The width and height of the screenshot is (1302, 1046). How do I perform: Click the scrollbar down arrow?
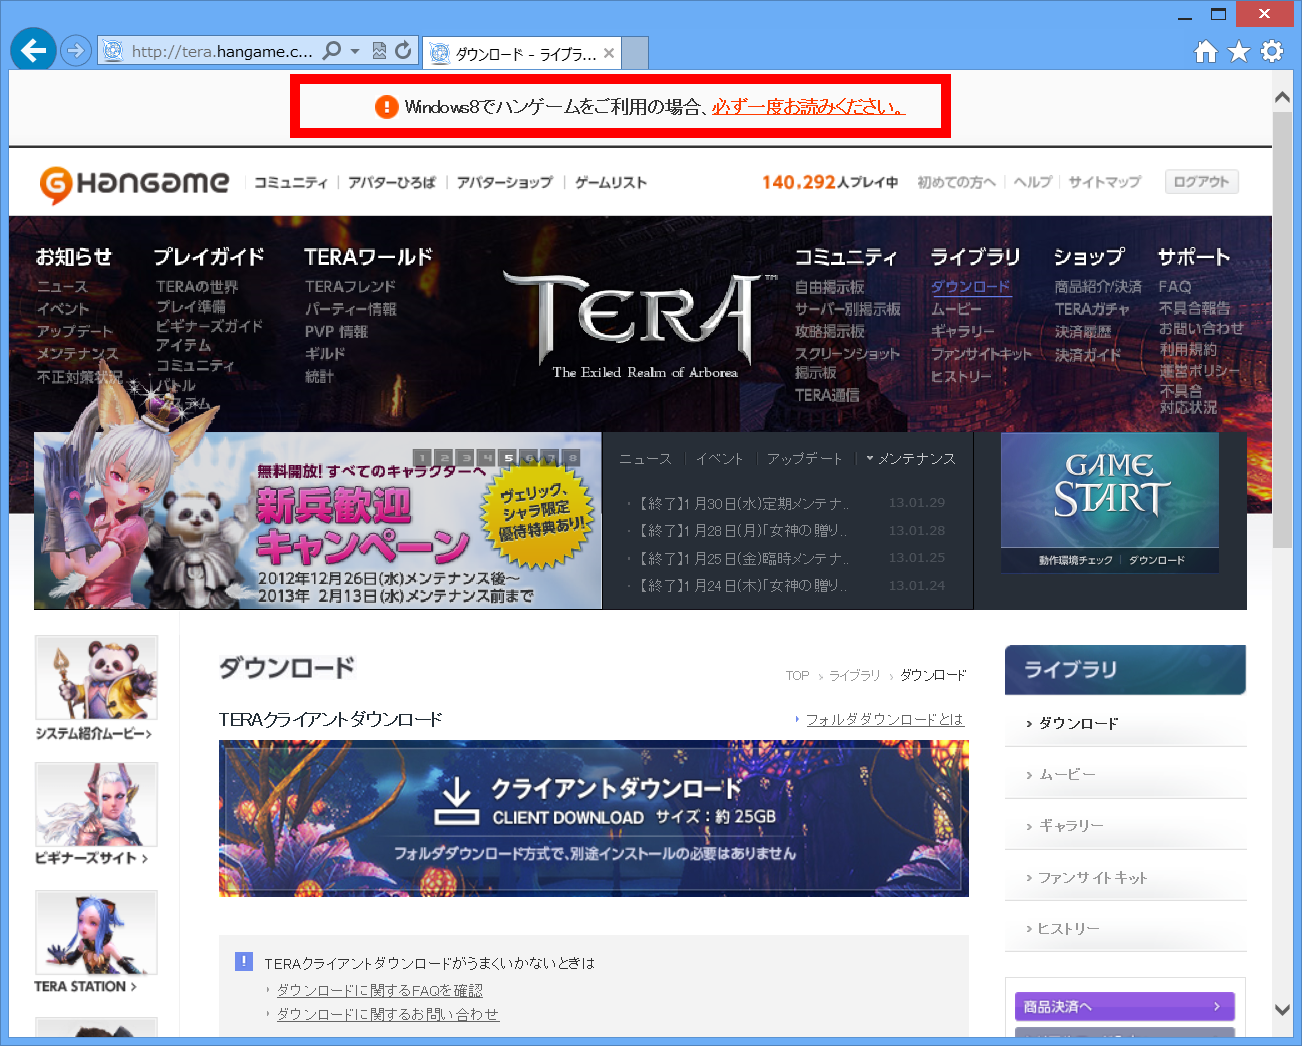coord(1282,1010)
